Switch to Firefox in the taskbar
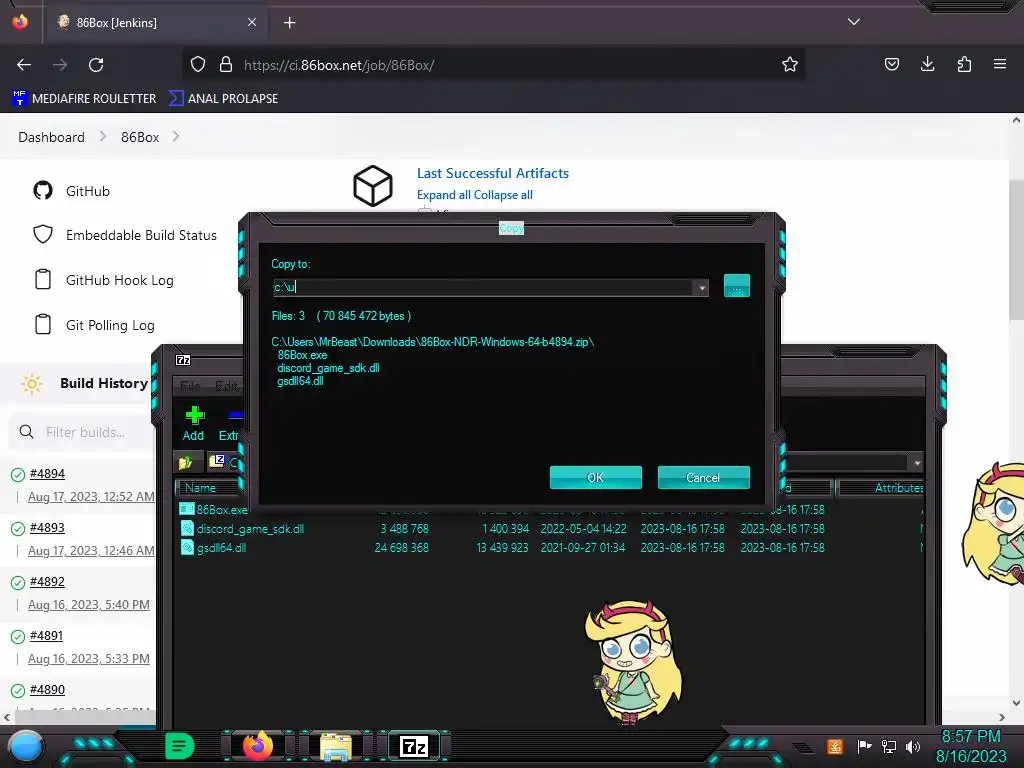This screenshot has width=1024, height=768. pyautogui.click(x=257, y=746)
